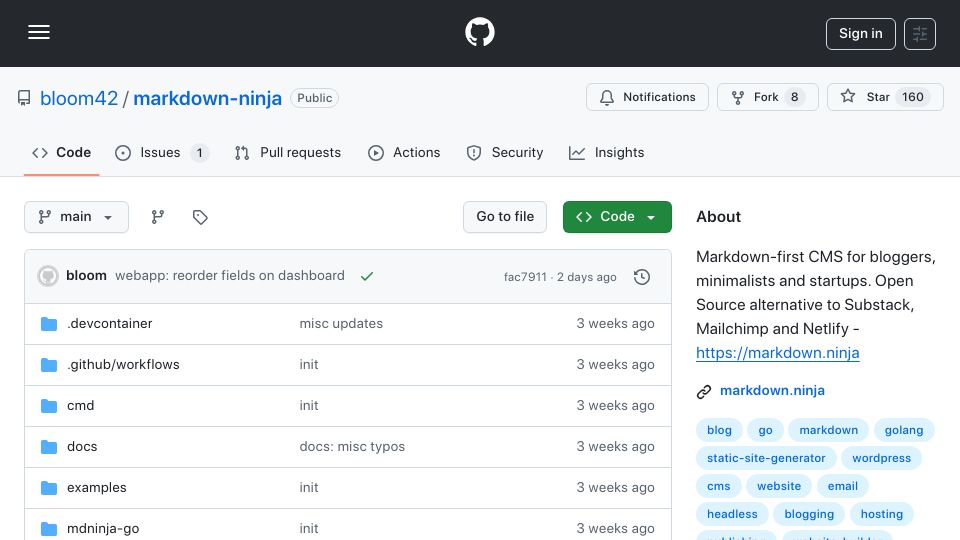
Task: Click the examples folder icon
Action: click(x=49, y=488)
